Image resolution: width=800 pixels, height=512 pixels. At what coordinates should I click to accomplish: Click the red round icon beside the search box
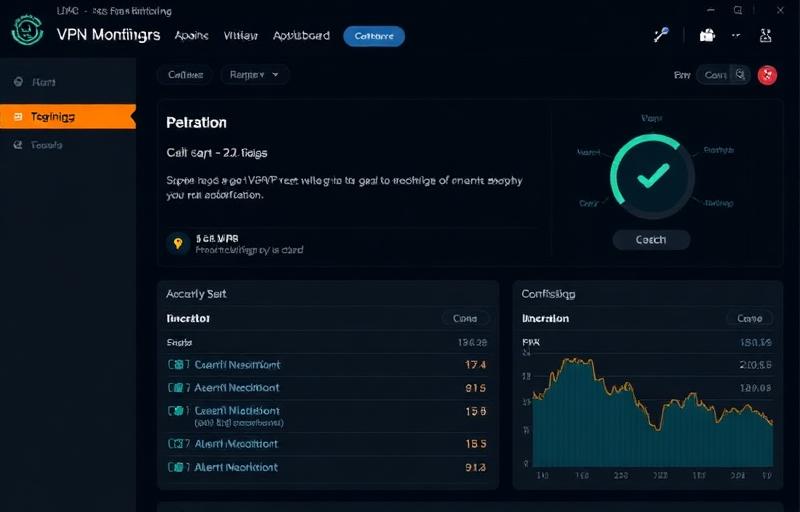767,74
